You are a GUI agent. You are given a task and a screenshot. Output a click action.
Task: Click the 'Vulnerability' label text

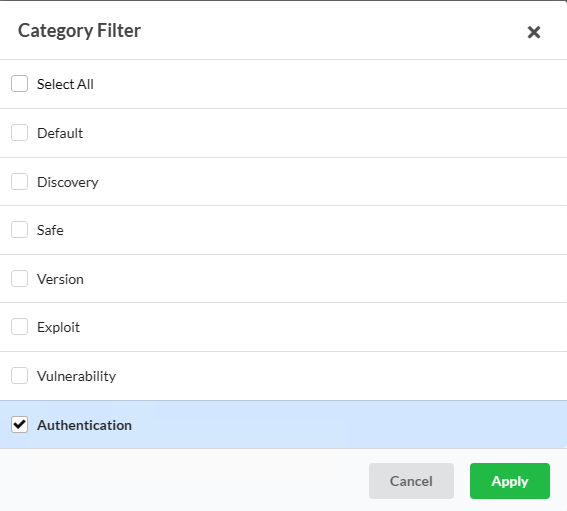pos(77,376)
